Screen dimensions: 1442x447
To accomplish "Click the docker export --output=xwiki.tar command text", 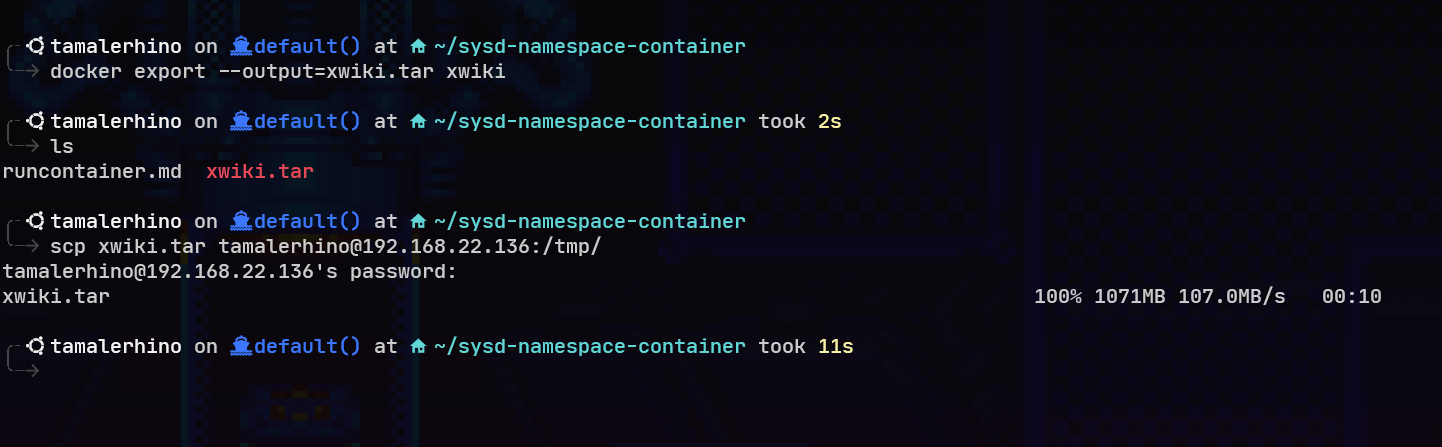I will click(x=278, y=72).
